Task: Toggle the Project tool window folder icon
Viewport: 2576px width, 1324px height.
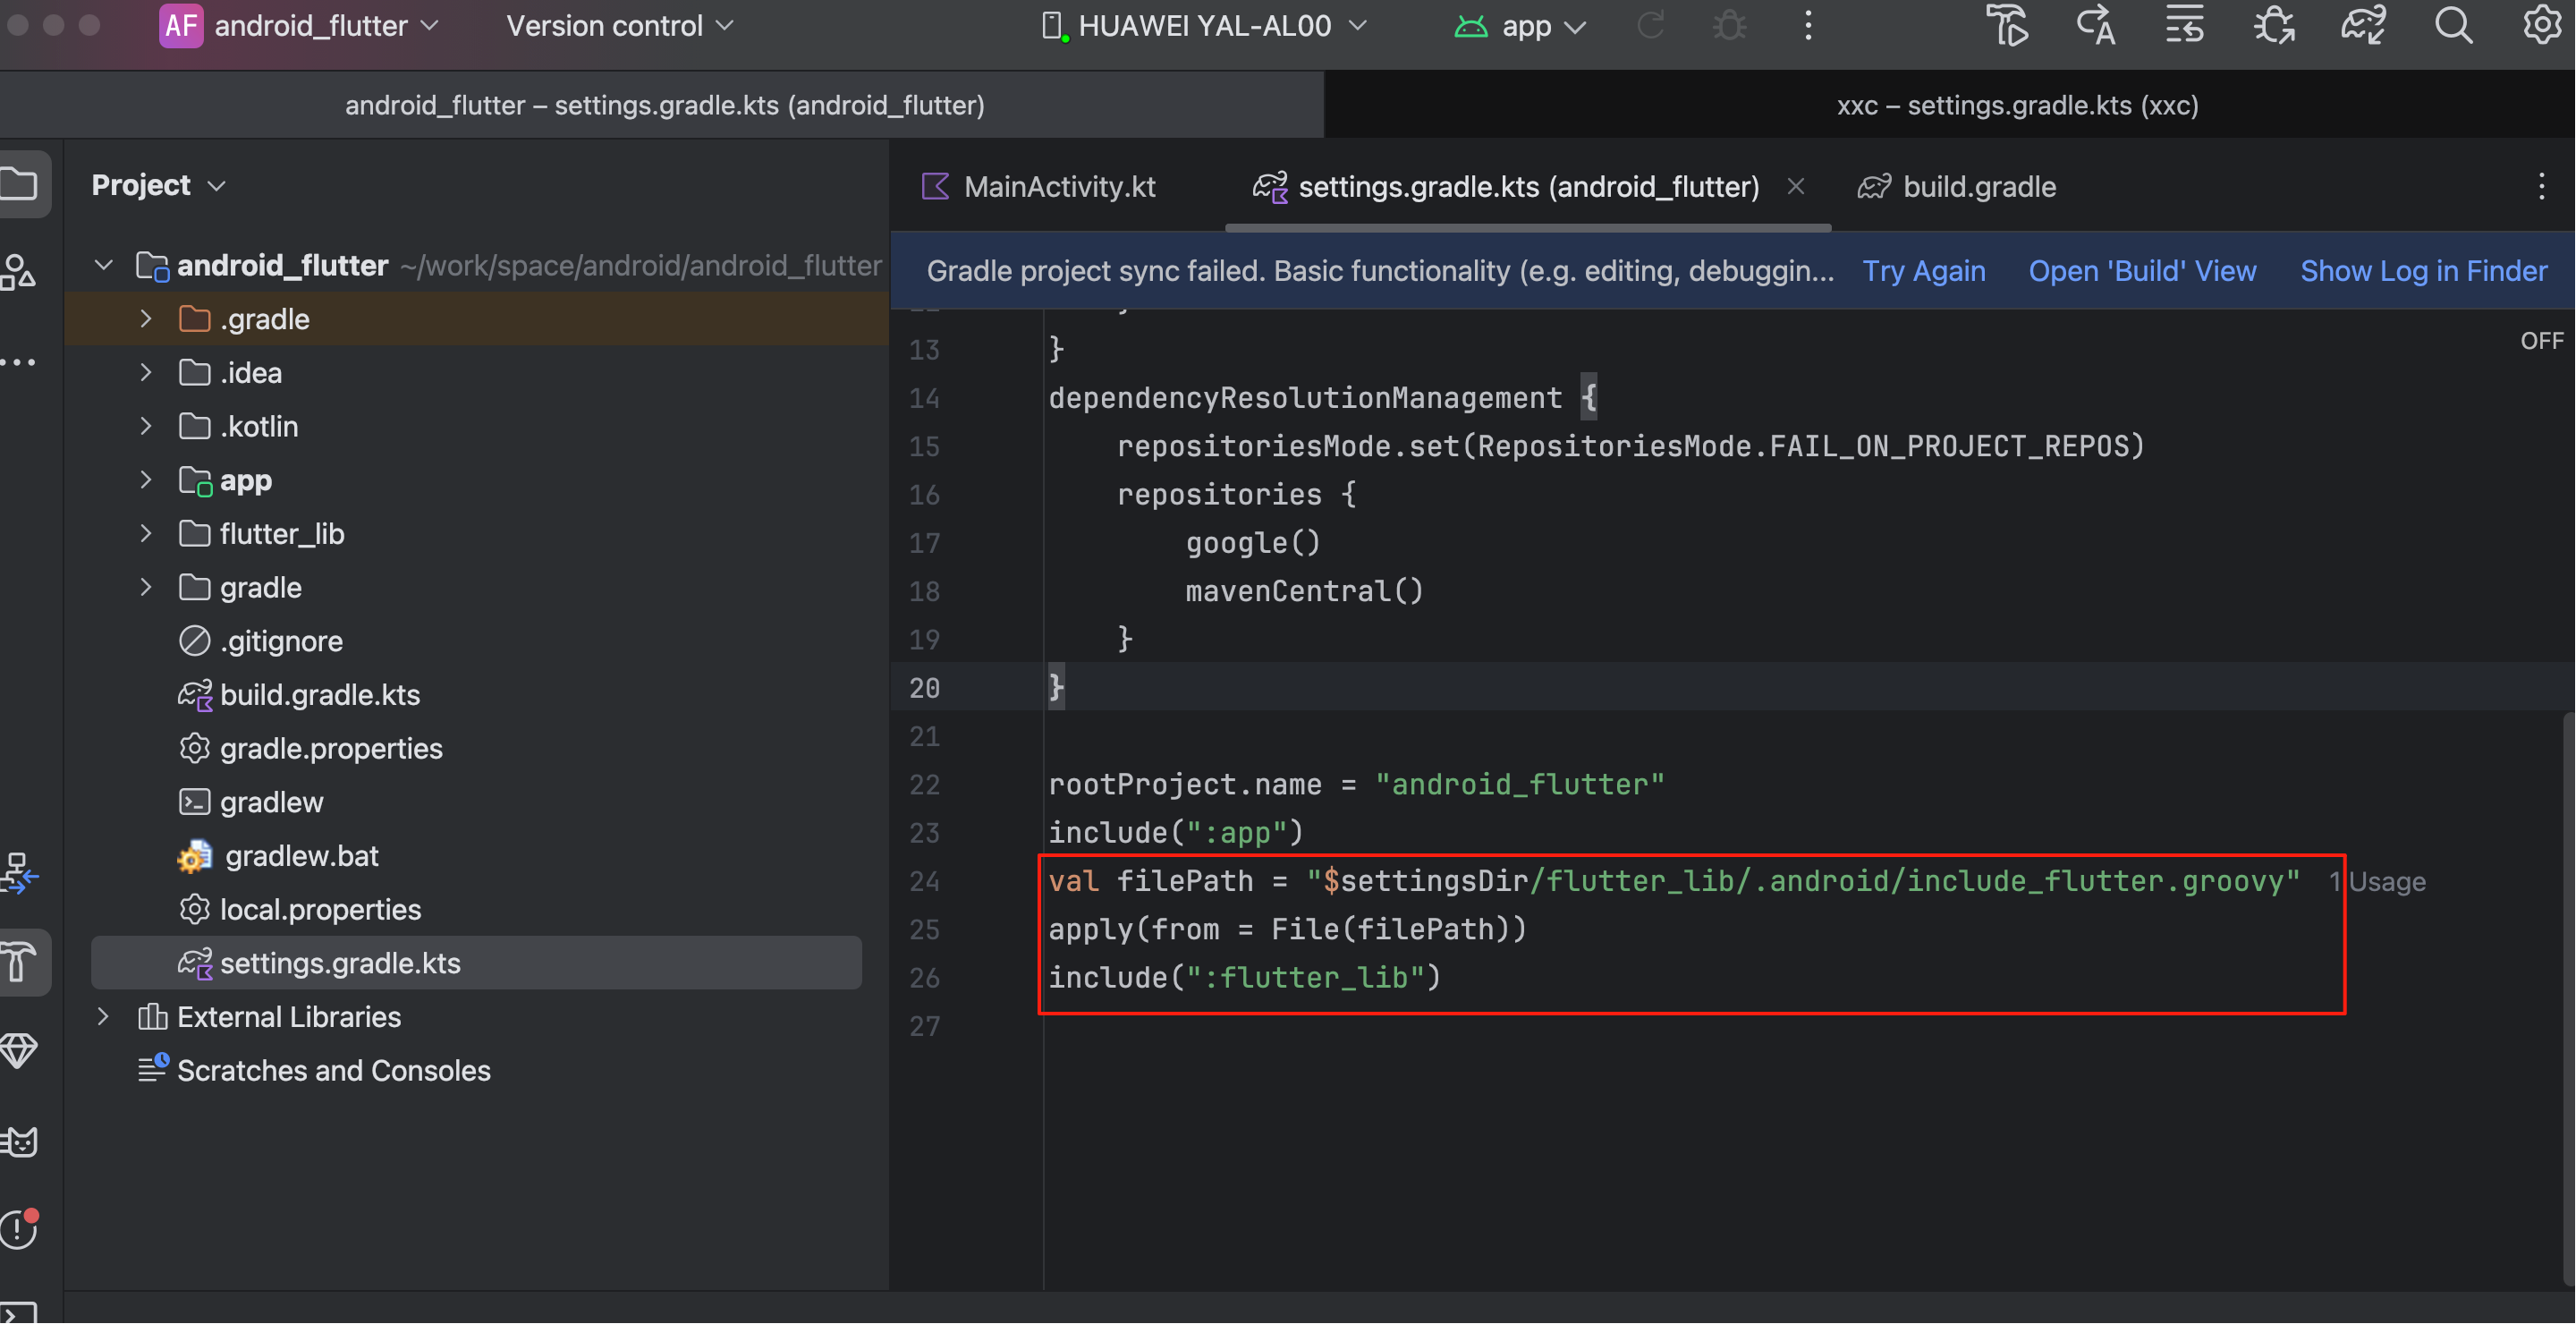Action: click(x=20, y=184)
